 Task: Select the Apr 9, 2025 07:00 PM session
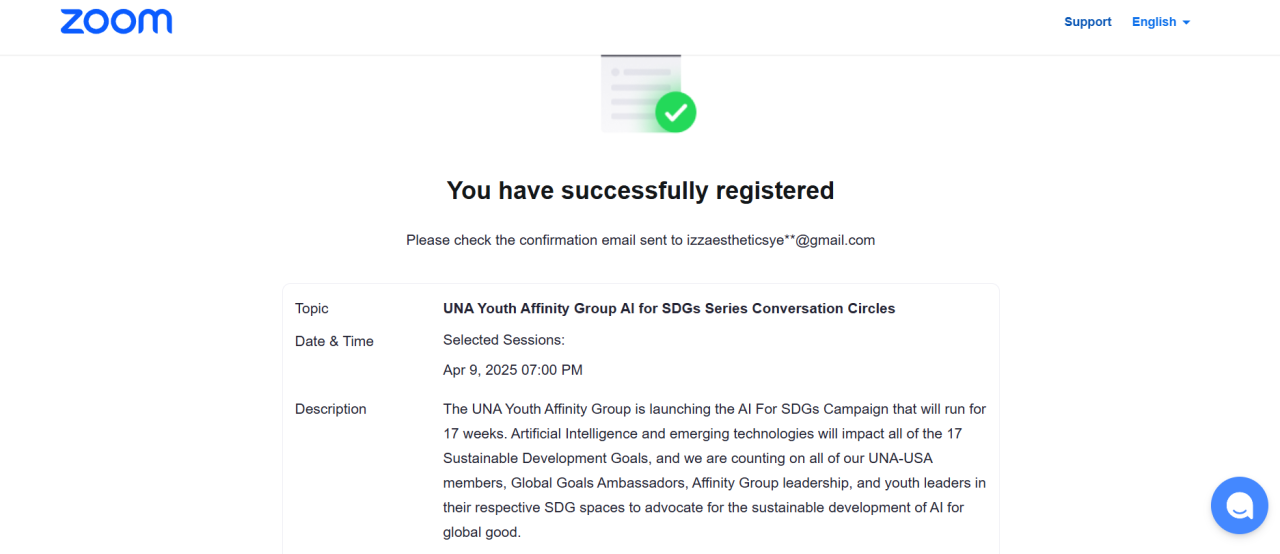(512, 370)
